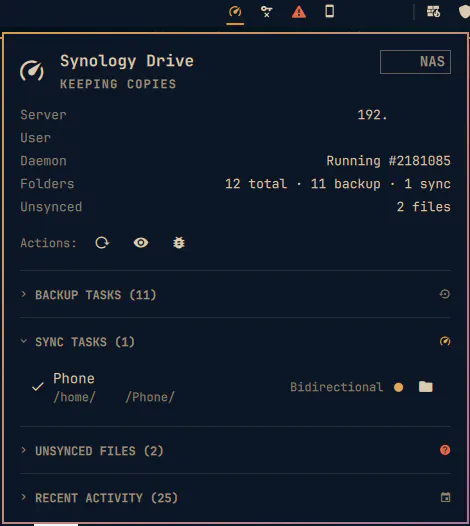
Task: Click the red question mark icon
Action: [445, 450]
